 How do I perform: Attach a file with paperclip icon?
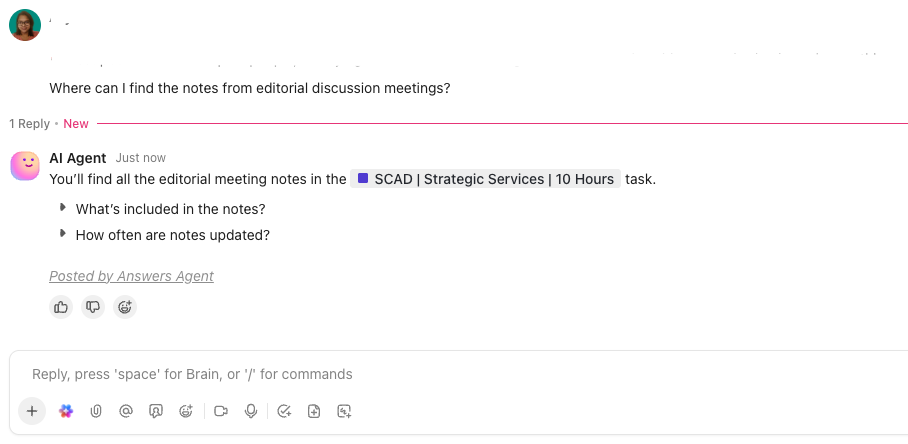coord(96,411)
